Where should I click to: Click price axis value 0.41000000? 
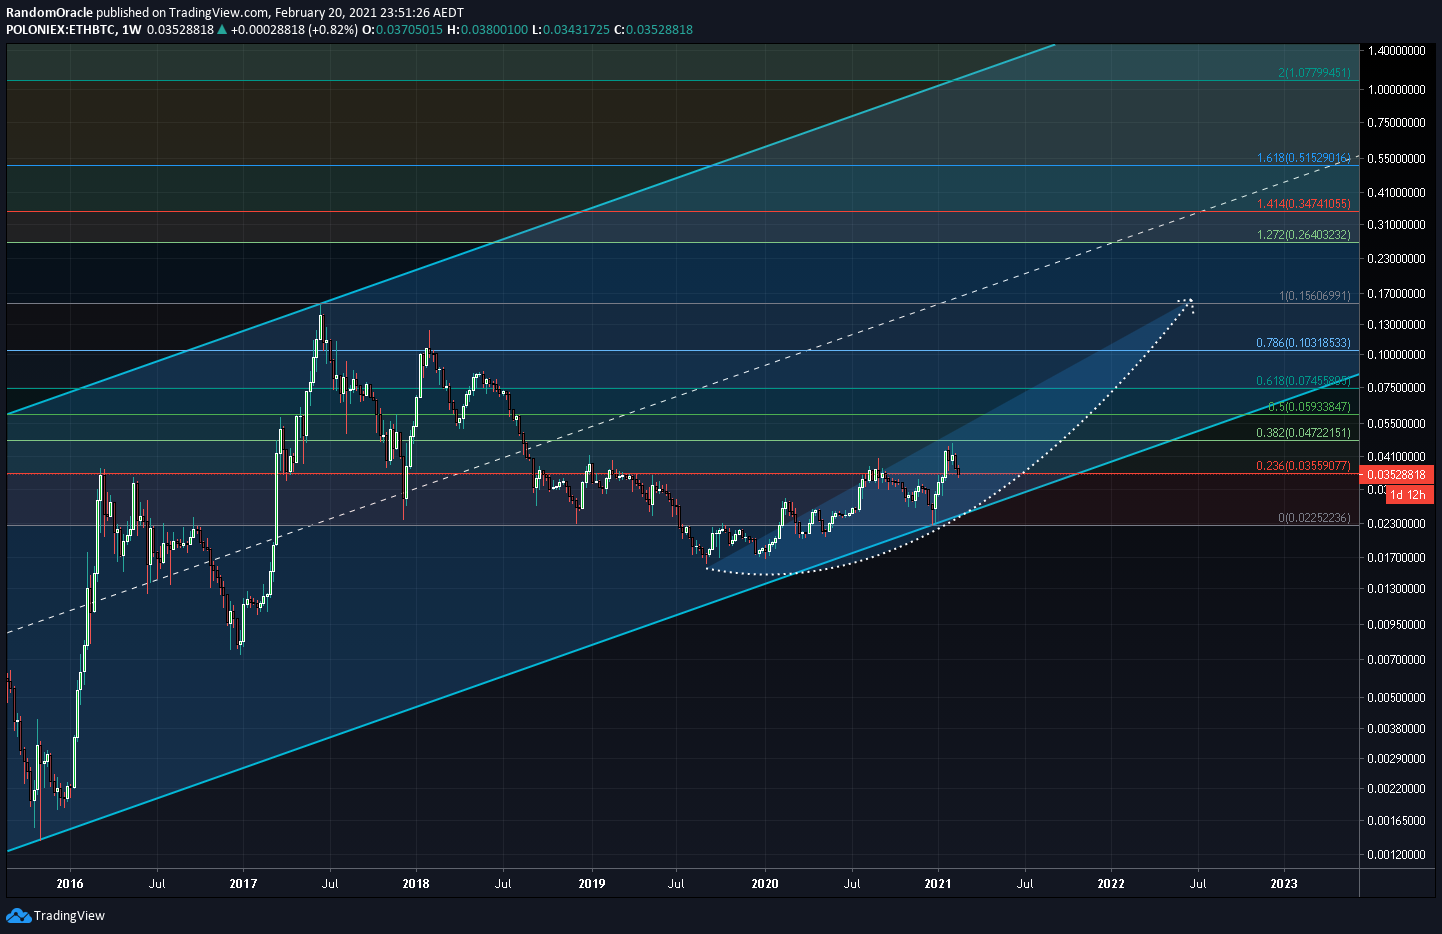click(1396, 193)
